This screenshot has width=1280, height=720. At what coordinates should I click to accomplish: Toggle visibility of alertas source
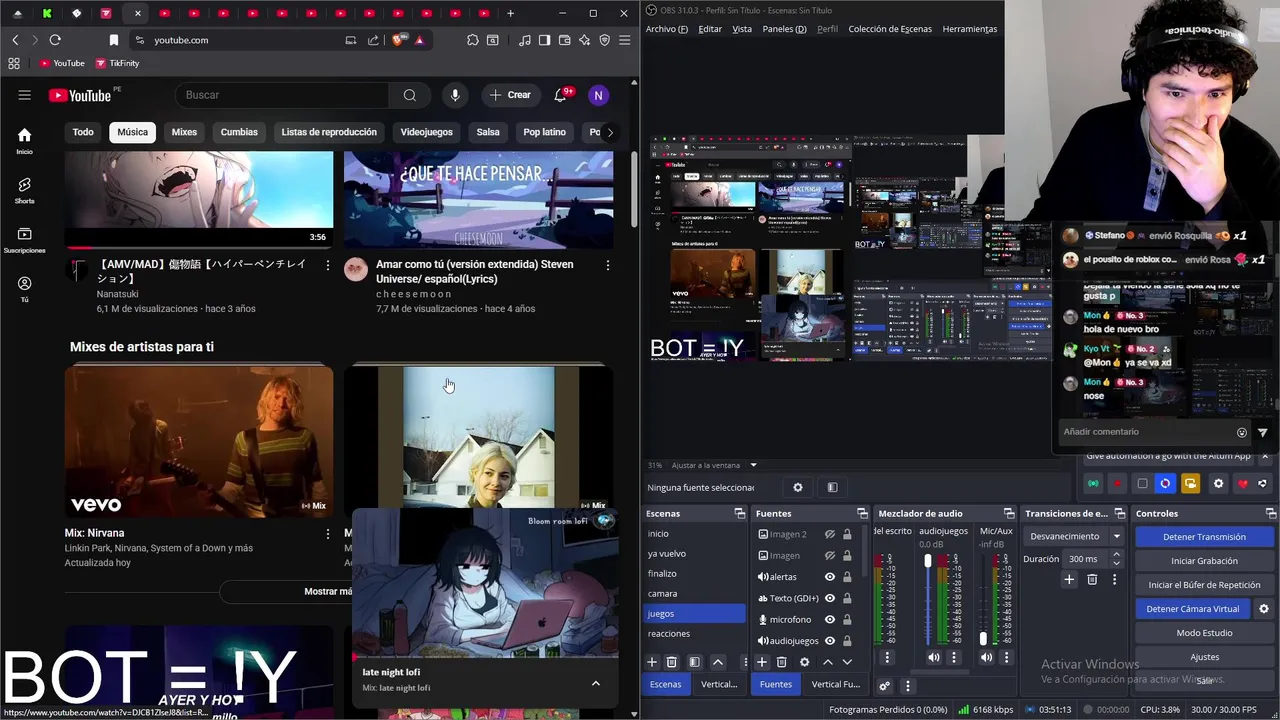tap(829, 577)
